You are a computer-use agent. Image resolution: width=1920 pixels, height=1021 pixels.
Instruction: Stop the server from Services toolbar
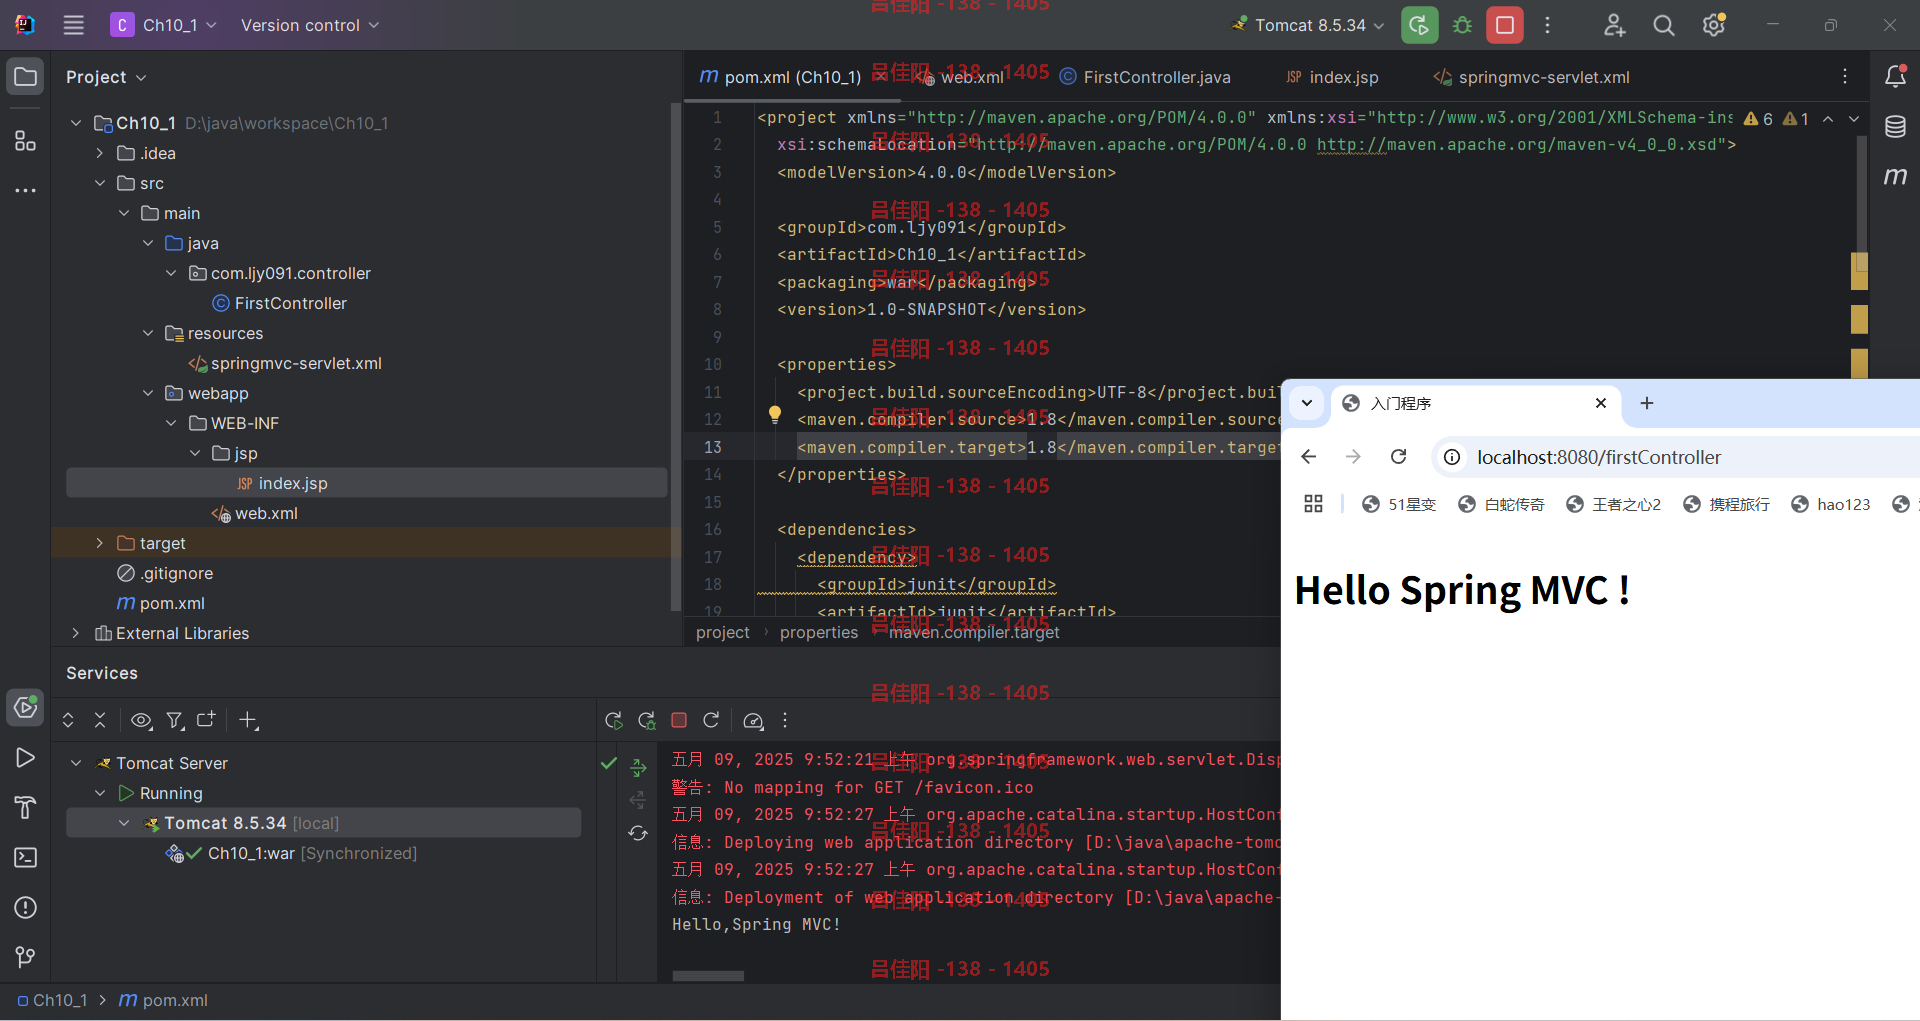point(679,720)
